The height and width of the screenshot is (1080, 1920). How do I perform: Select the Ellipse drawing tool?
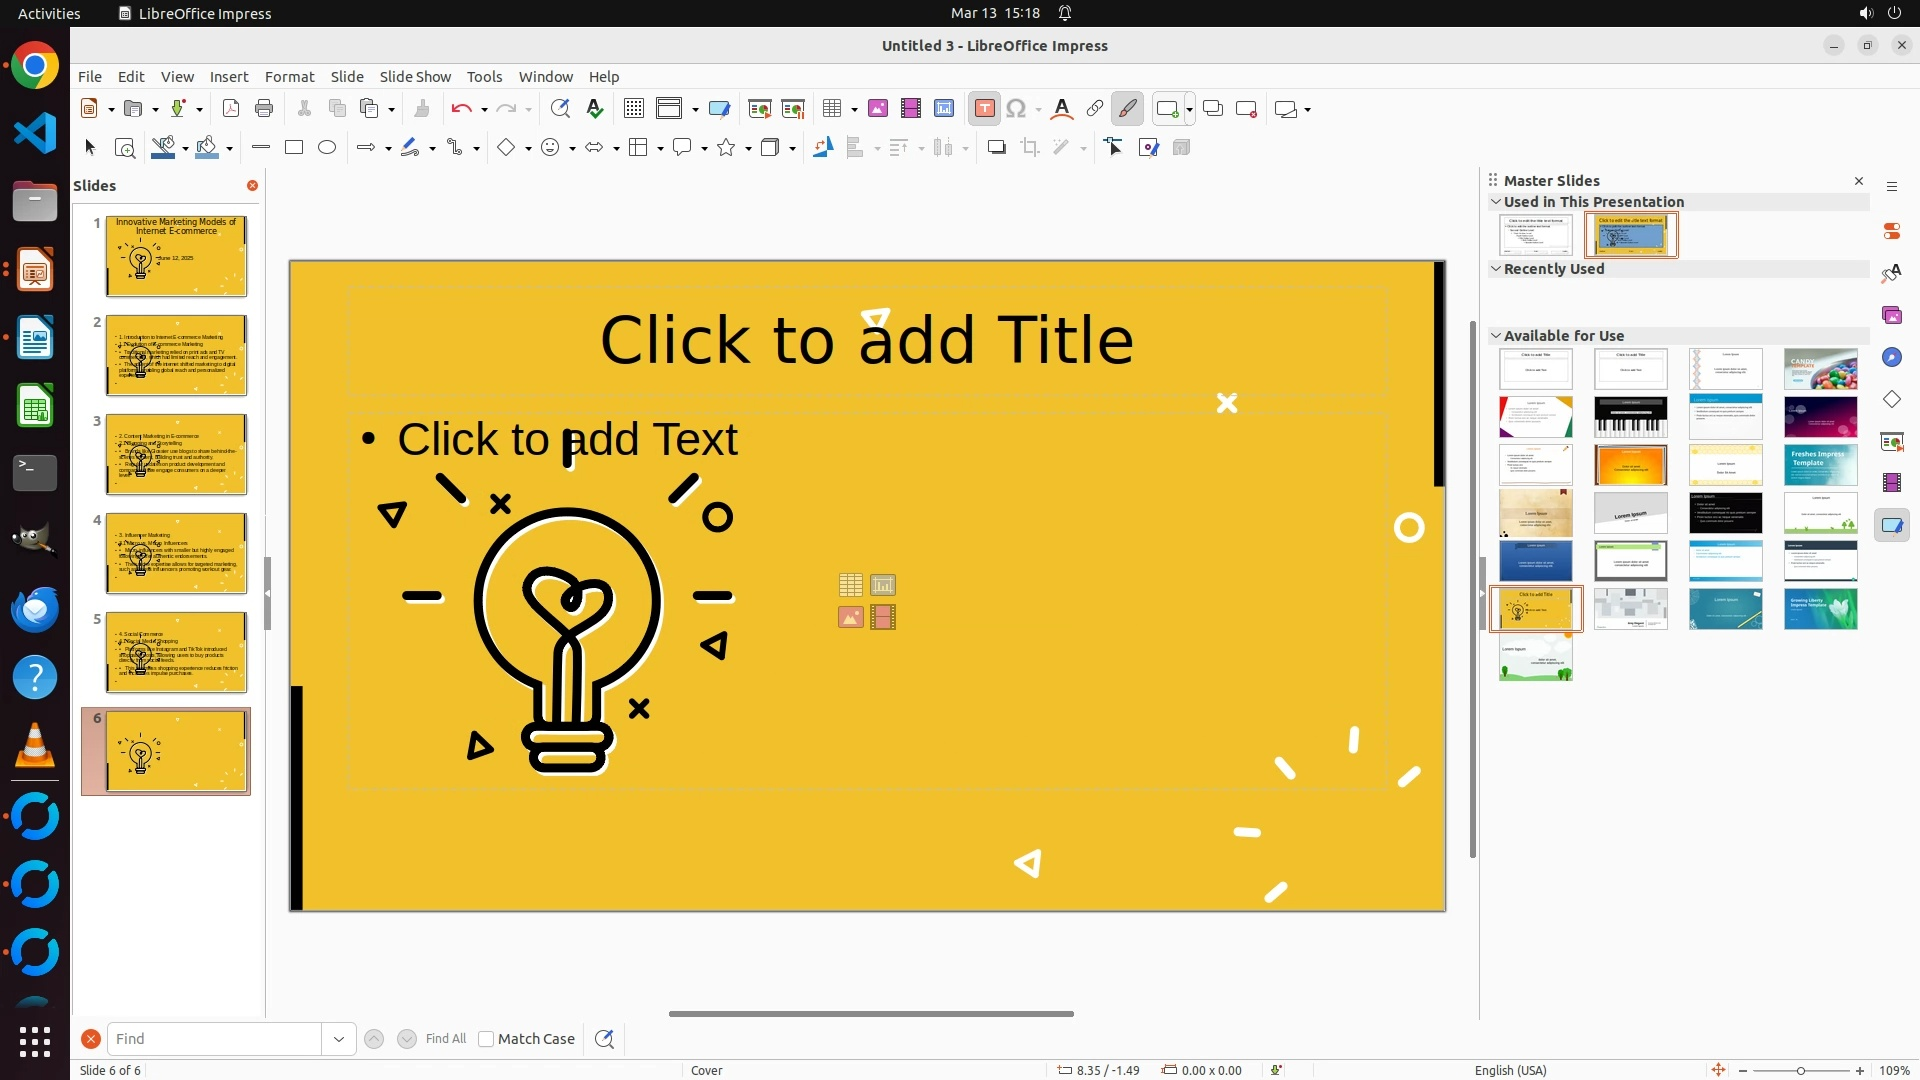pos(327,148)
